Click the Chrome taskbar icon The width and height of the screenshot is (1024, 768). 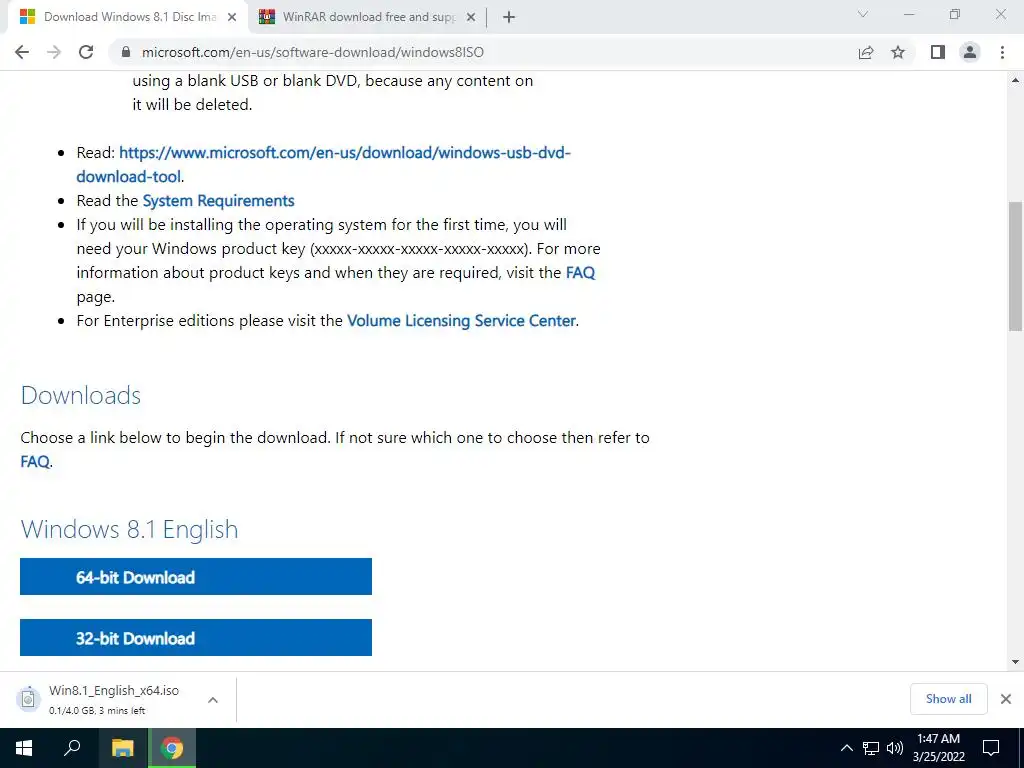point(172,748)
